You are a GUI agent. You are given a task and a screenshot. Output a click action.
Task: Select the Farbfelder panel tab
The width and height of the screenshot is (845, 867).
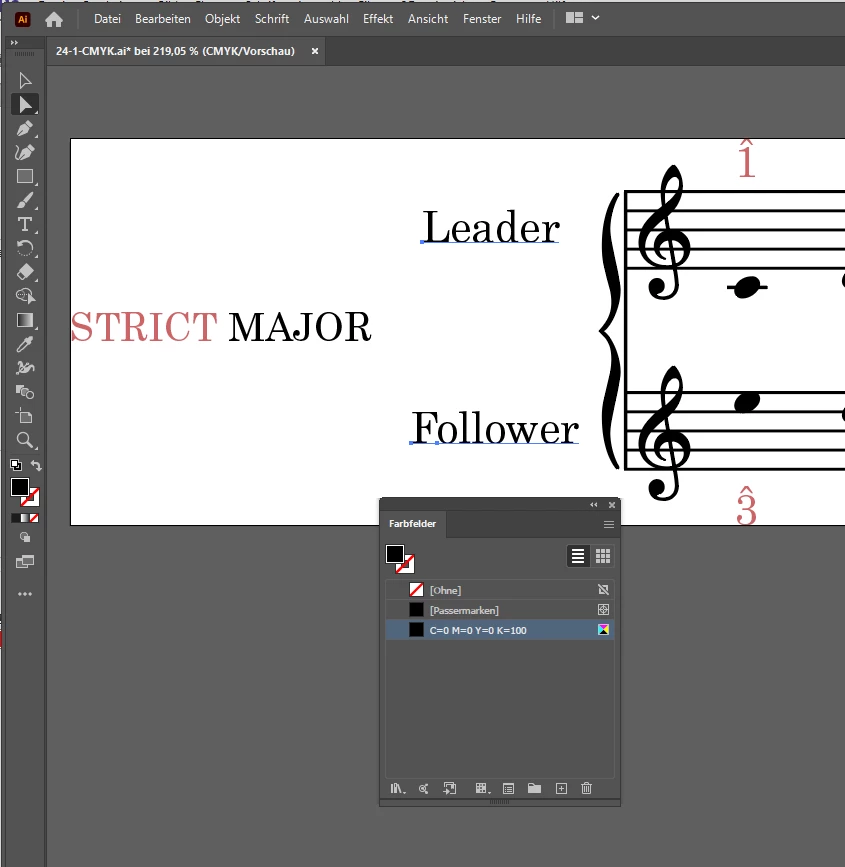[413, 524]
